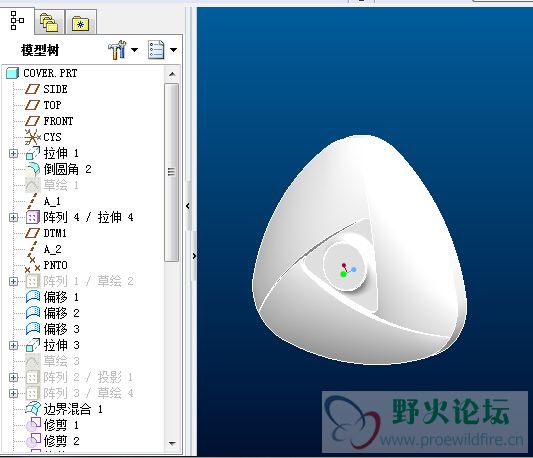Click the 倒圆角 2 round feature icon
Image resolution: width=533 pixels, height=458 pixels.
click(x=33, y=169)
